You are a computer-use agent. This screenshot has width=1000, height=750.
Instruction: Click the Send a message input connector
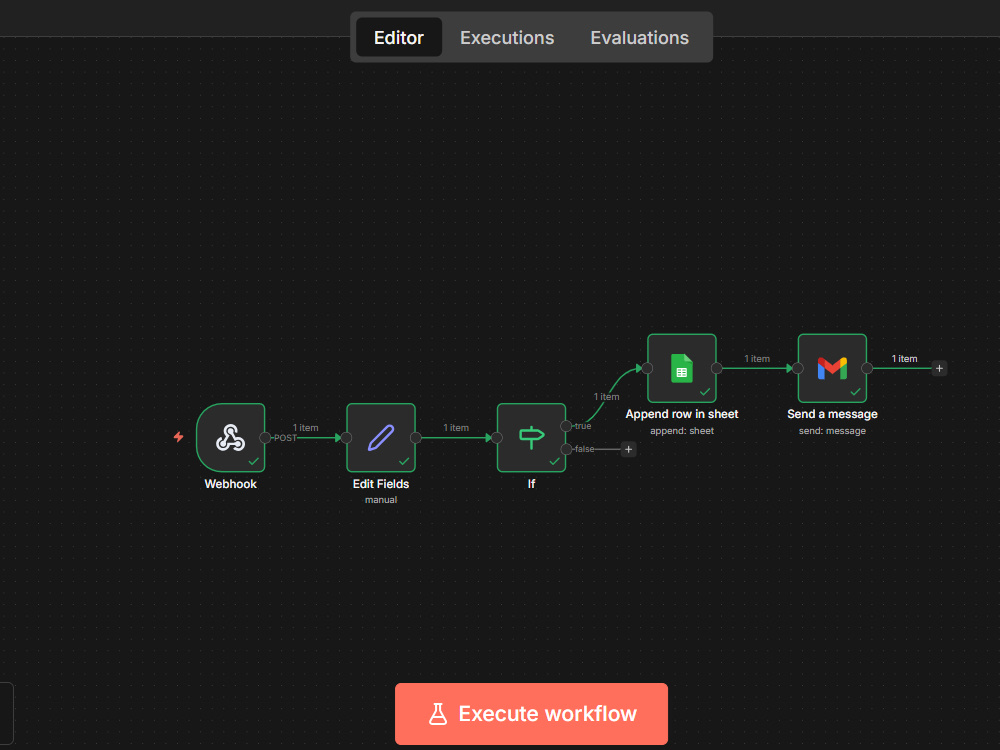pyautogui.click(x=798, y=368)
